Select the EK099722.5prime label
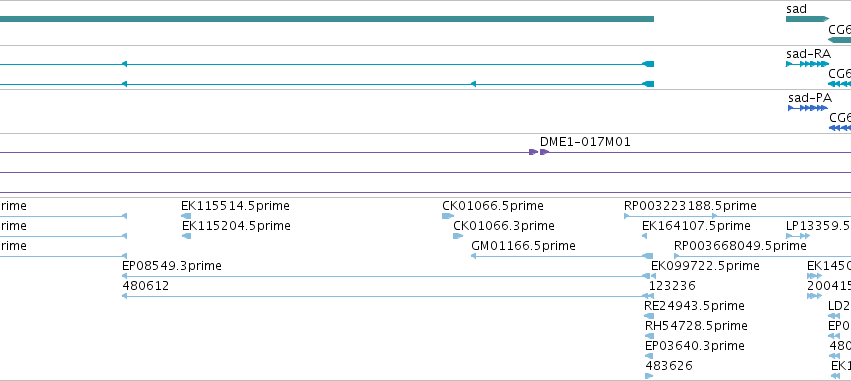 point(705,266)
